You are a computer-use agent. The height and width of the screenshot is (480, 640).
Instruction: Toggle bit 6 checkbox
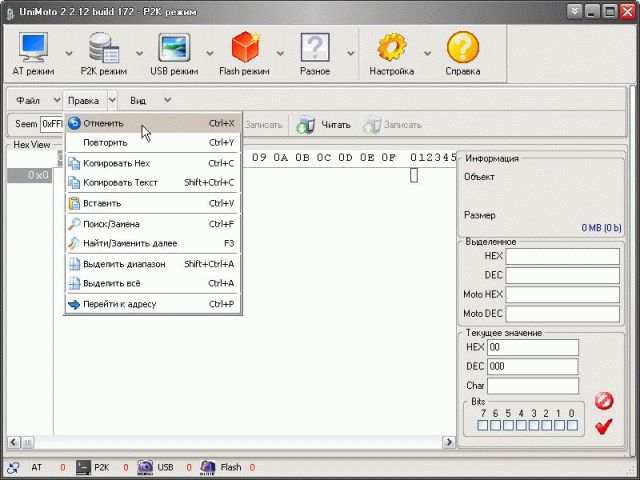point(496,425)
